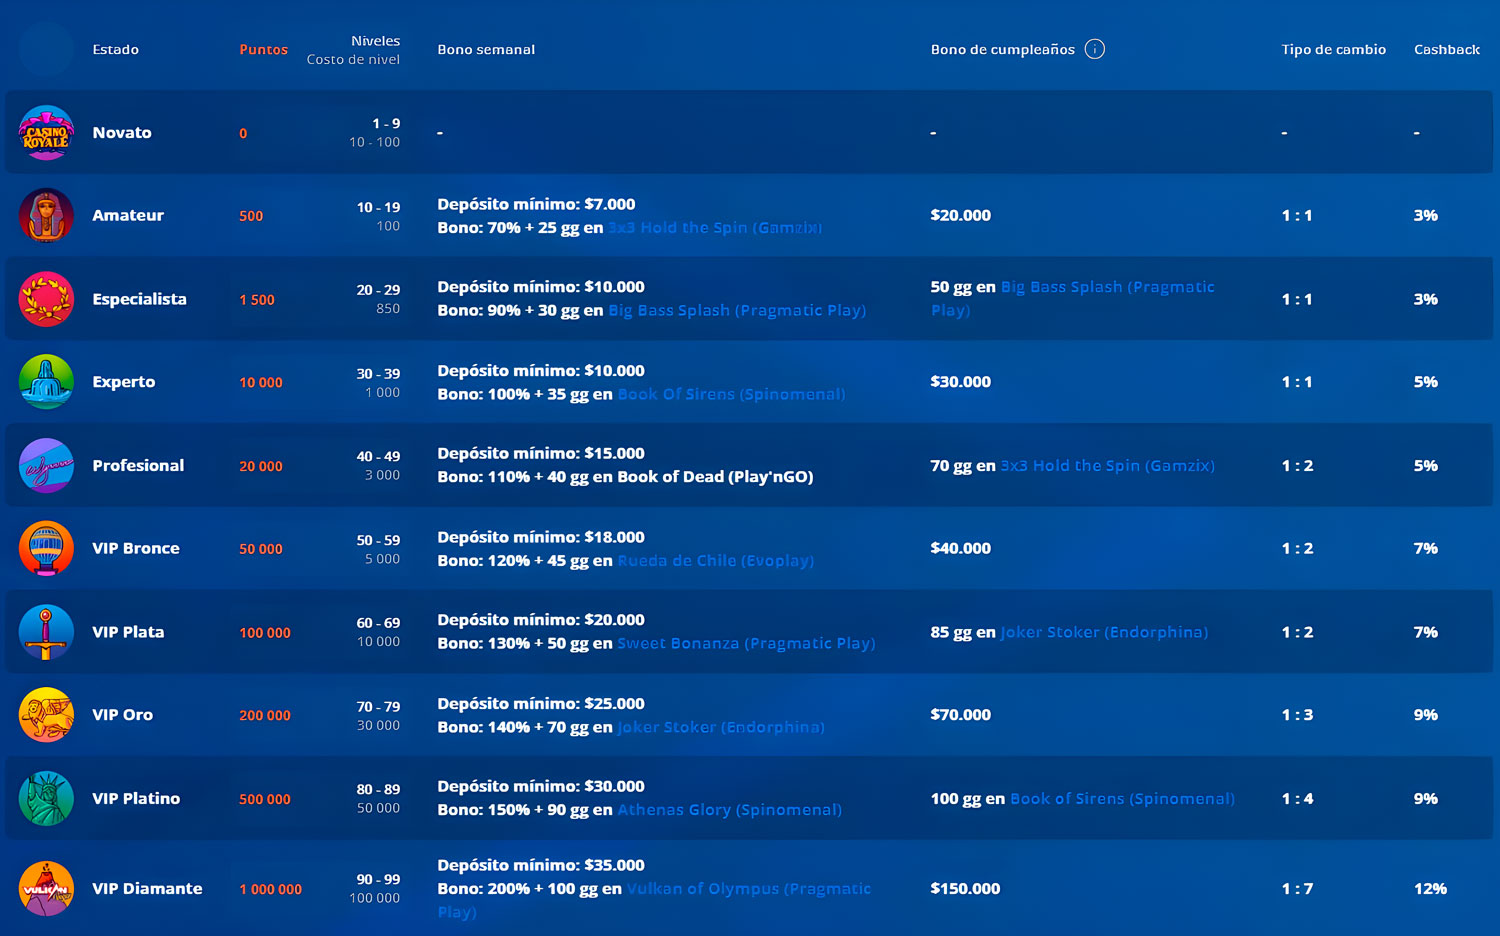Open Vulkan of Olympus link in VIP Diamante row

(x=654, y=900)
